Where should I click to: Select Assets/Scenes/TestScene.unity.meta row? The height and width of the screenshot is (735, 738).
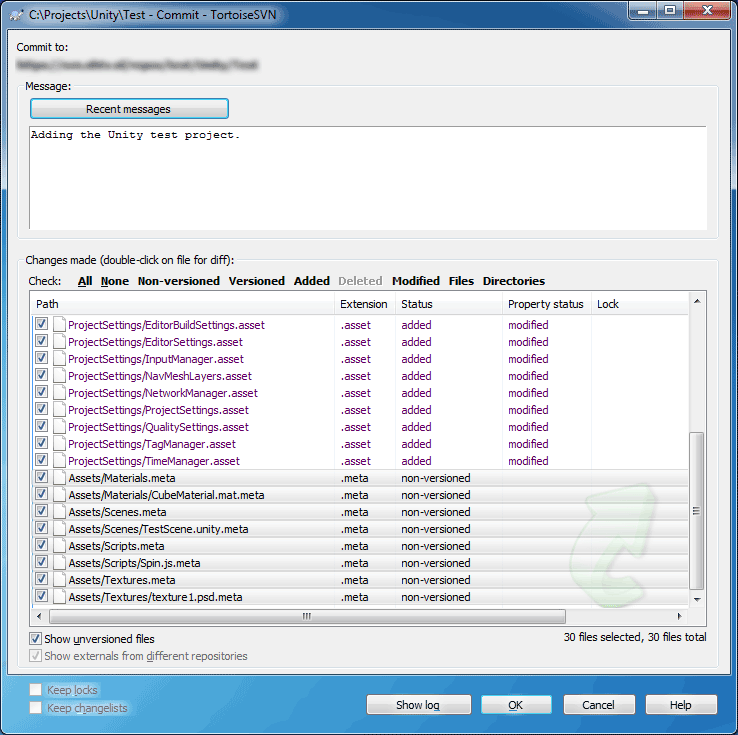coord(360,529)
